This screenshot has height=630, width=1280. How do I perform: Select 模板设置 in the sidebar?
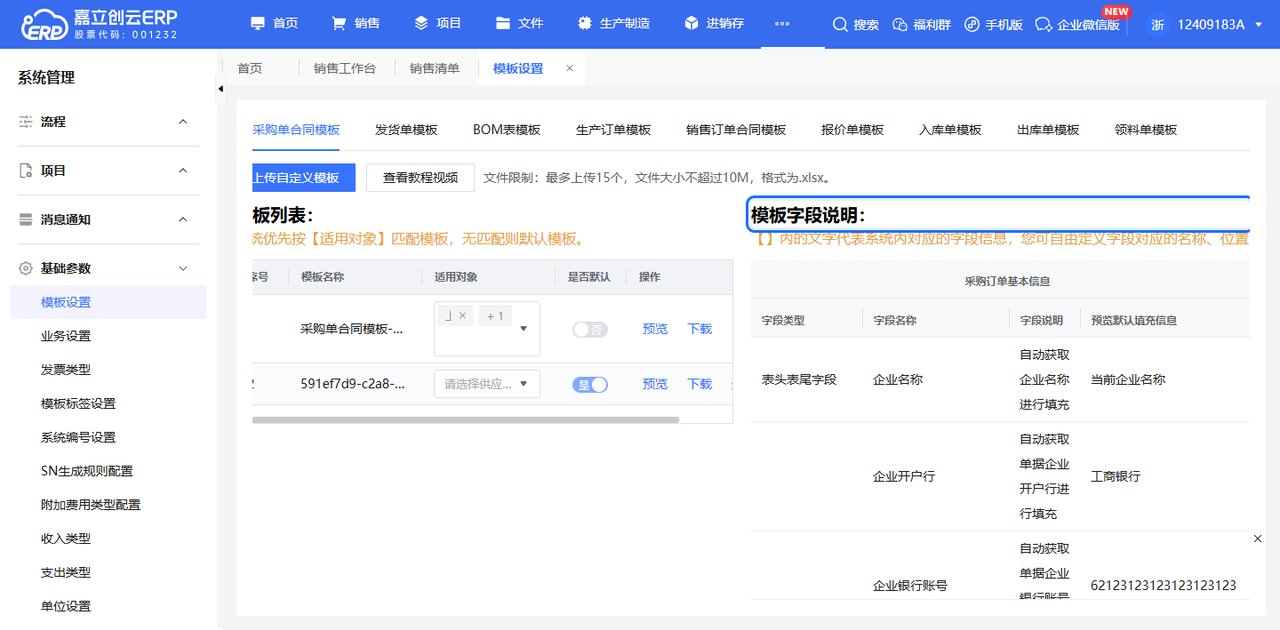click(108, 302)
